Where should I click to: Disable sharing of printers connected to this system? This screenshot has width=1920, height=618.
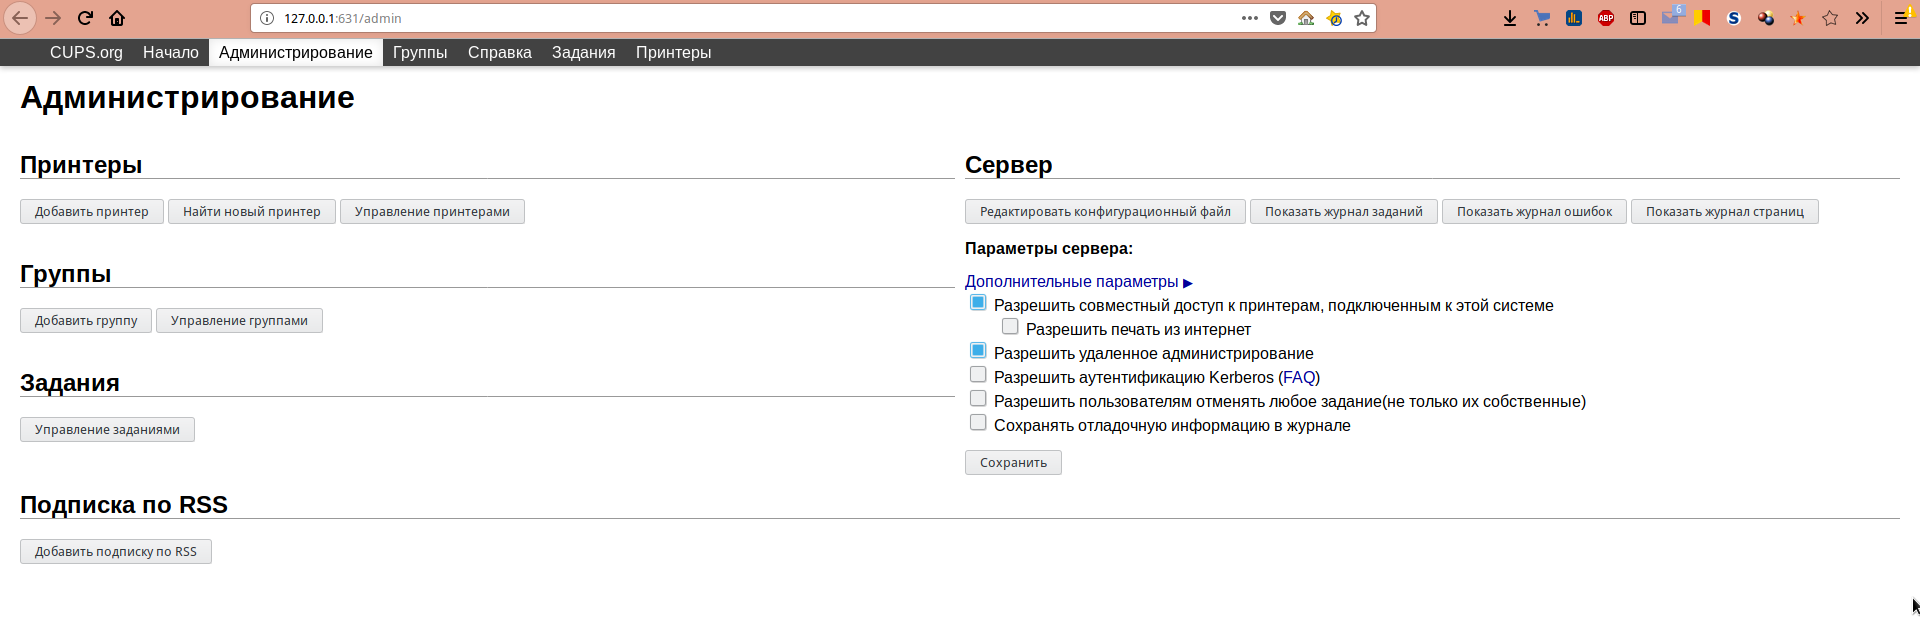click(978, 303)
